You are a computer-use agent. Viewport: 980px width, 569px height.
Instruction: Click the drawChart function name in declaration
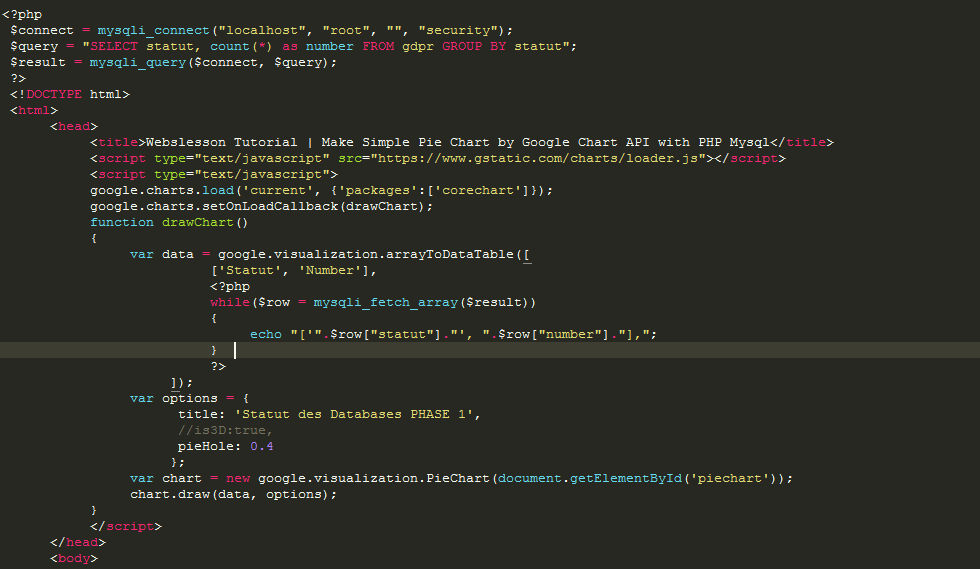(198, 223)
